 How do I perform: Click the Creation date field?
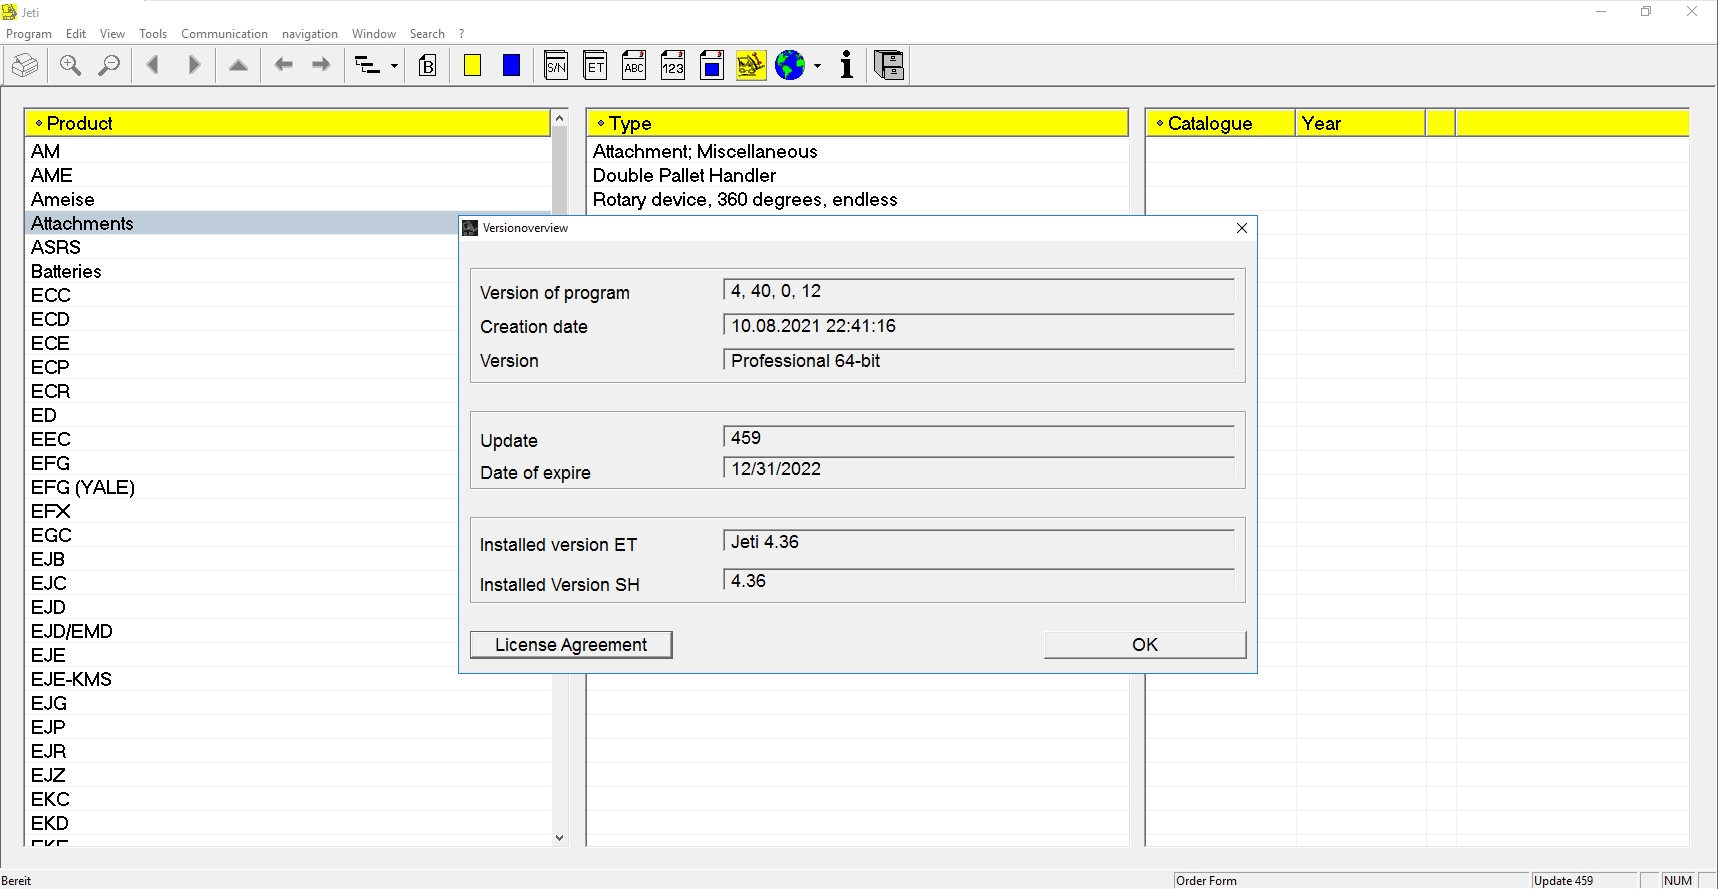979,326
